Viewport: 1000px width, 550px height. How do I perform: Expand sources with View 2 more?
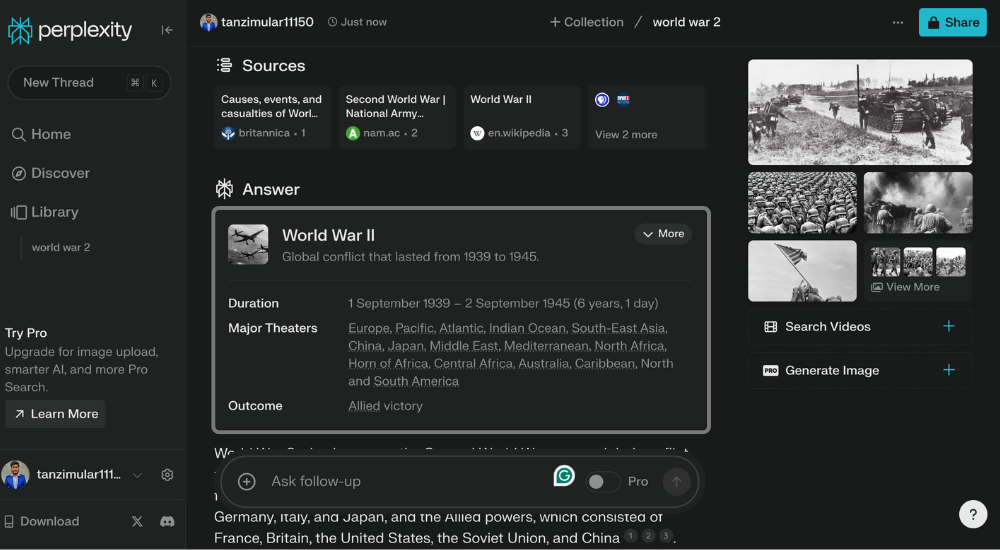(x=626, y=134)
